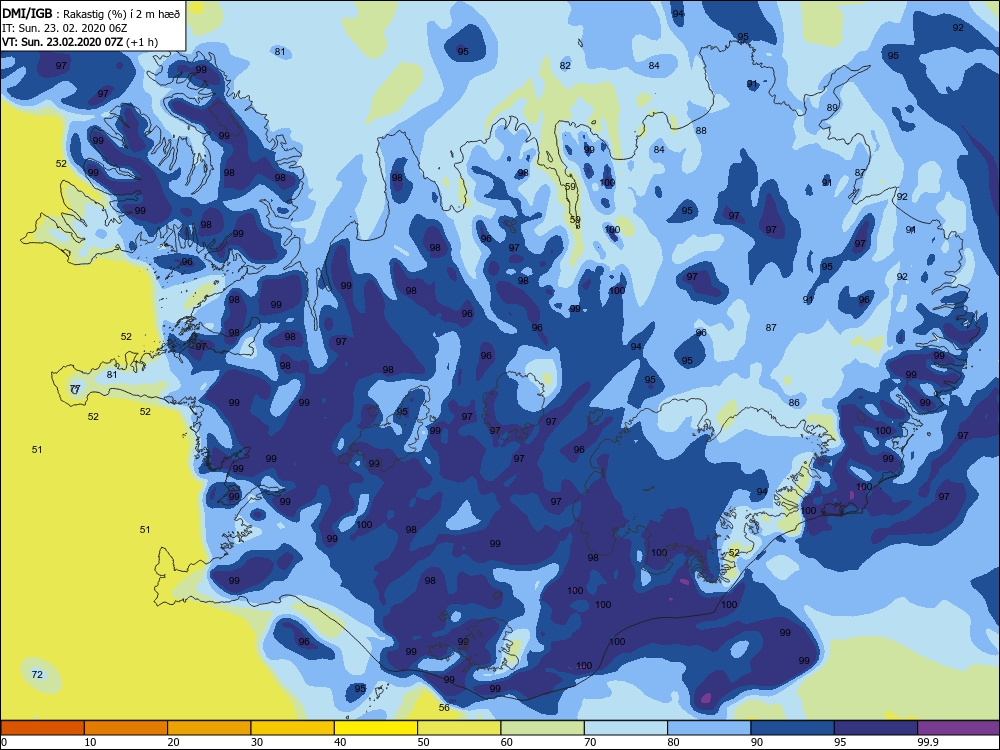Click the 'VT: Sun. 23.02.2020 07Z' line
Image resolution: width=1000 pixels, height=750 pixels.
tap(80, 42)
